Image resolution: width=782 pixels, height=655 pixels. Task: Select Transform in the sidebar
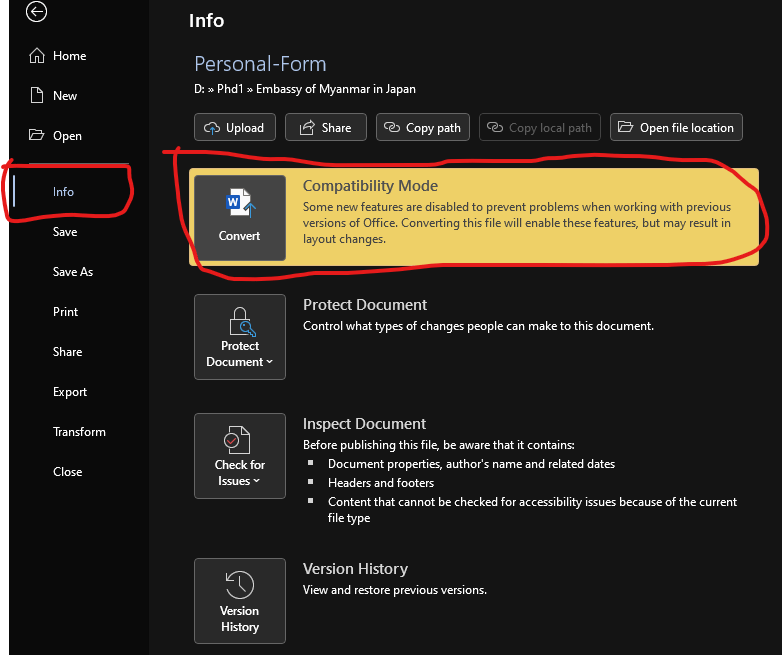click(x=79, y=432)
